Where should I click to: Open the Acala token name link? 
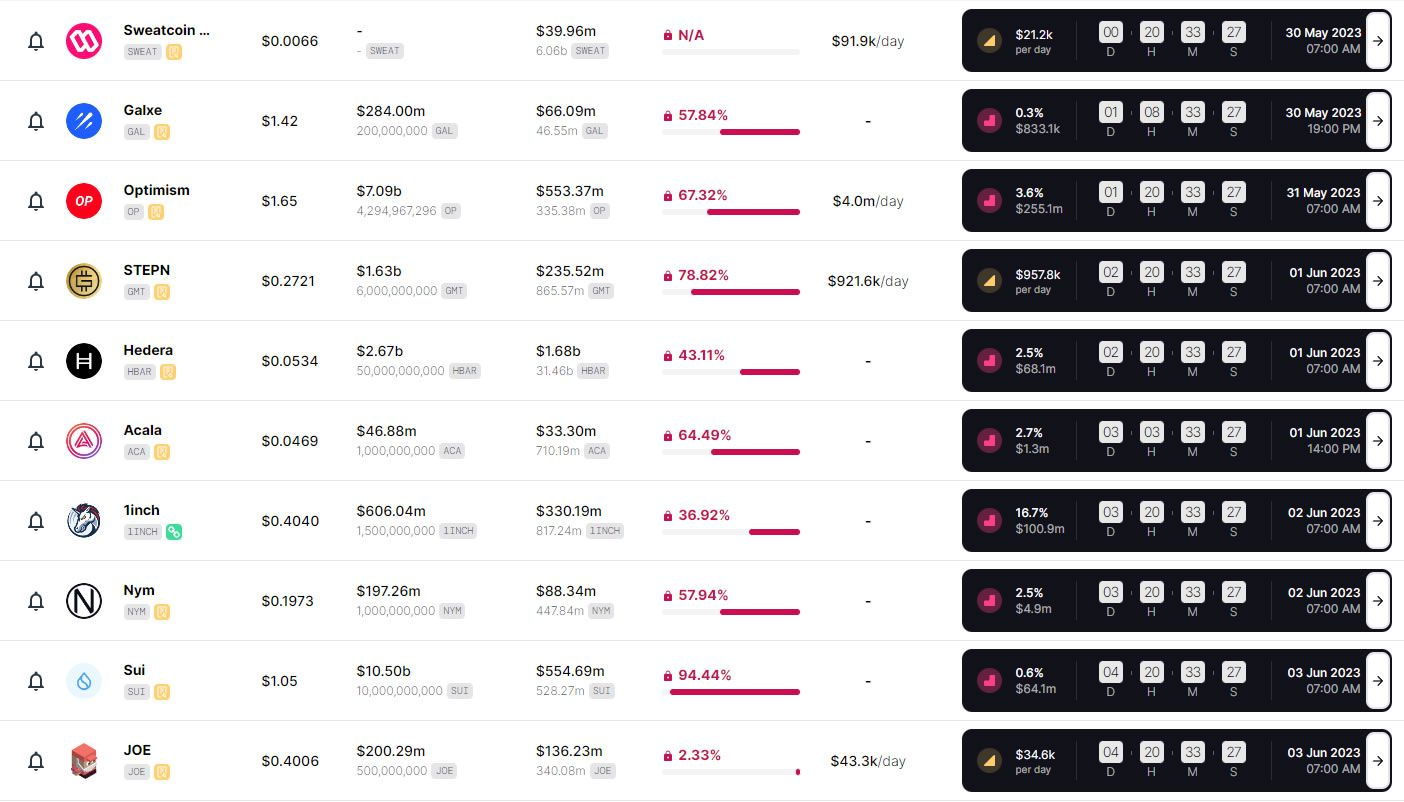pyautogui.click(x=143, y=430)
